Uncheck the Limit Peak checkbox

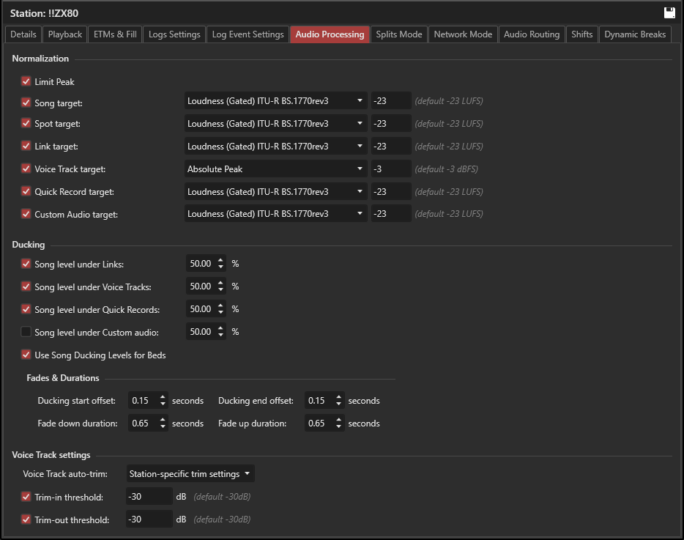[26, 81]
